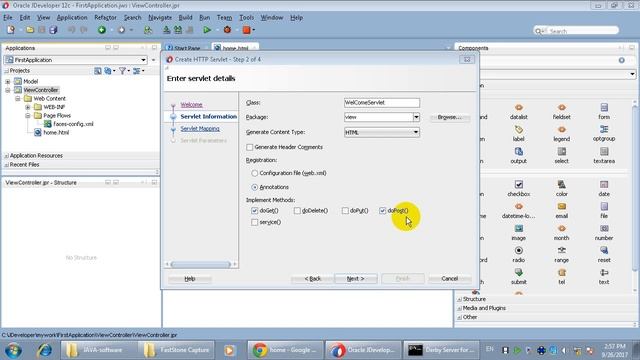640x360 pixels.
Task: Select the color component icon
Action: pos(562,184)
